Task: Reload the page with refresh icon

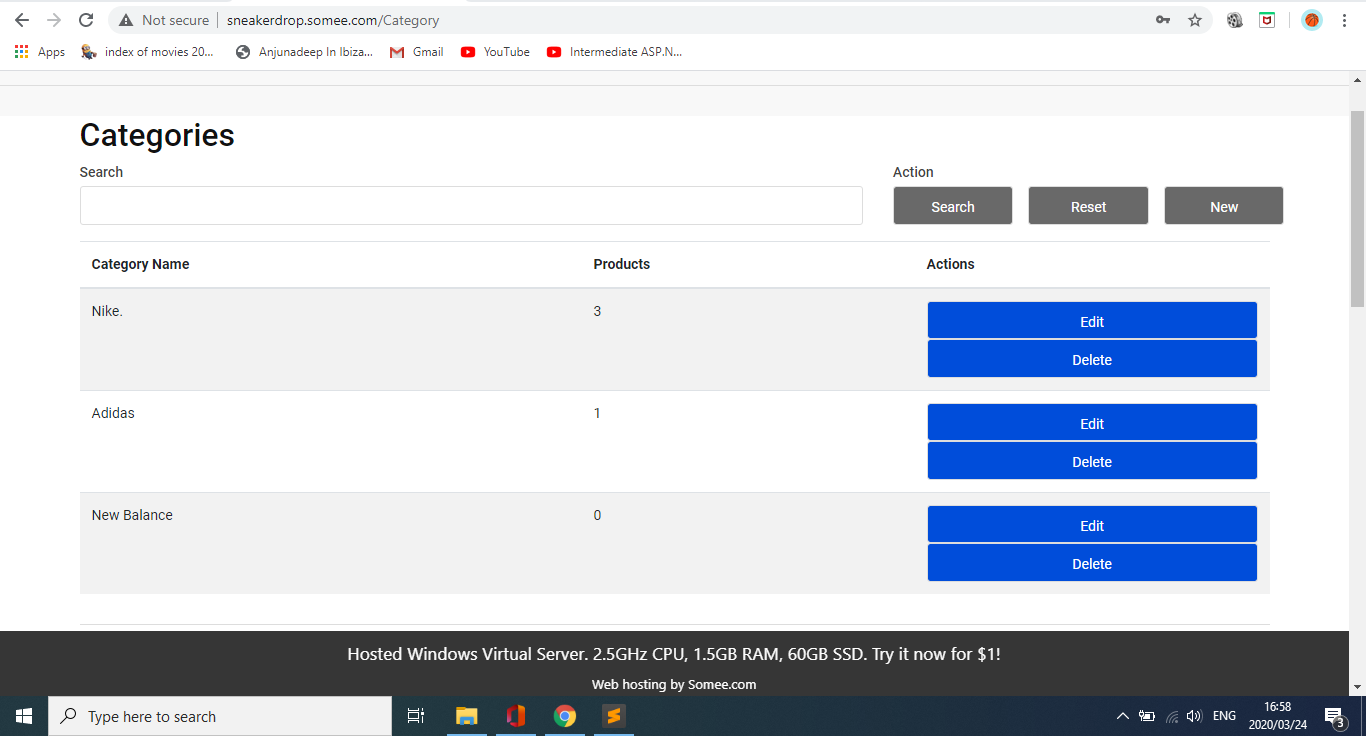Action: (x=86, y=20)
